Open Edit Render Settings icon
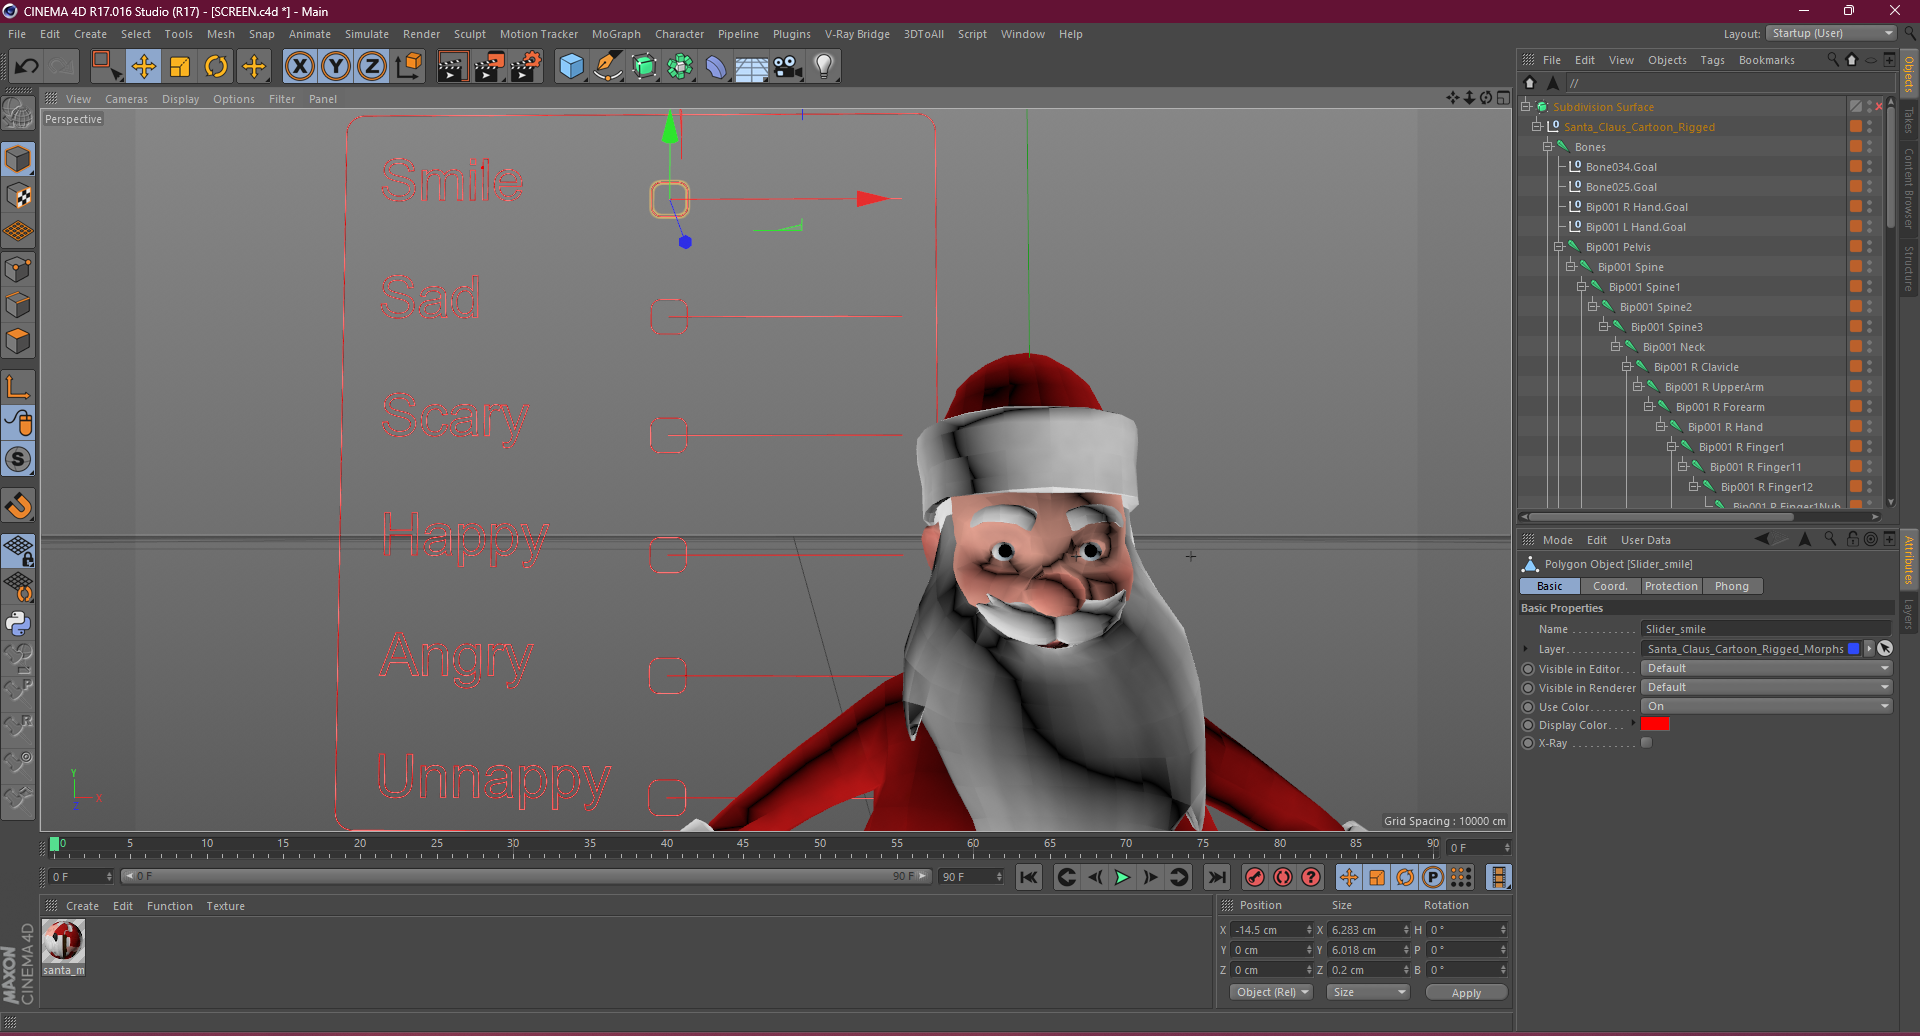Screen dimensions: 1920x1036 [x=526, y=67]
